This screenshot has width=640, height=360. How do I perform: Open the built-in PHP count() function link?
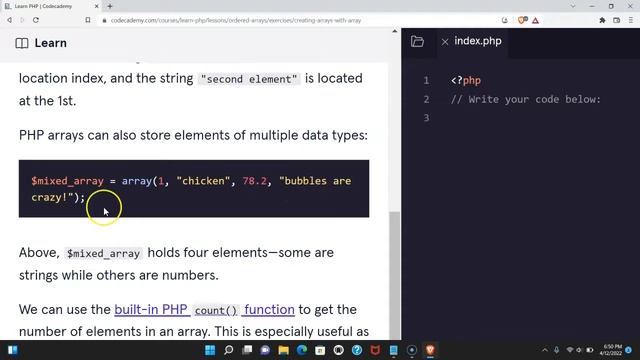coord(204,310)
